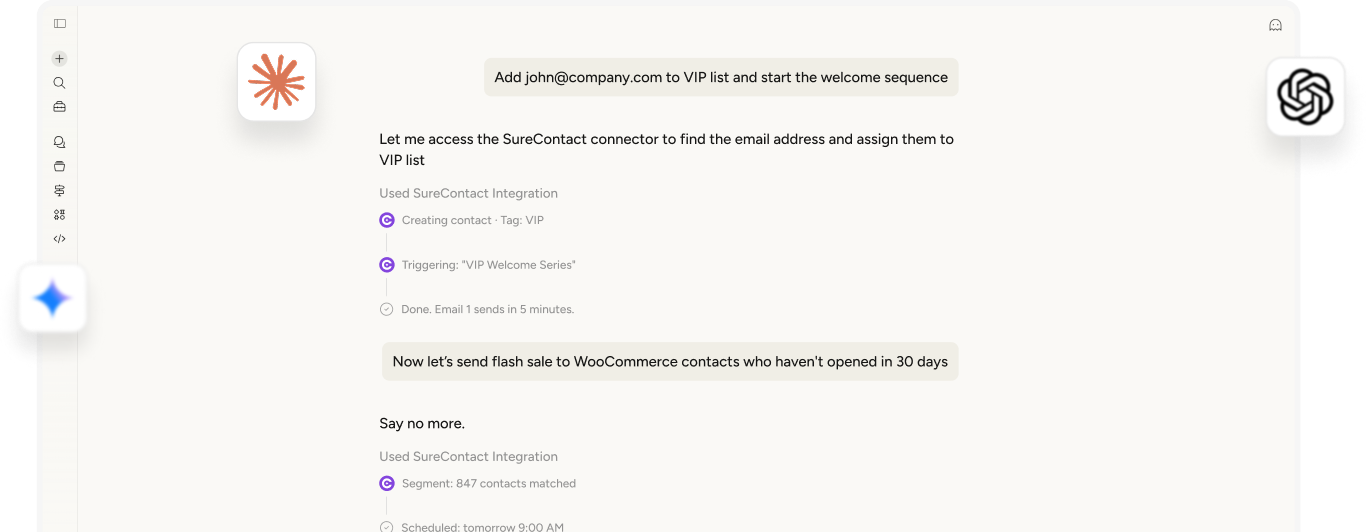Image resolution: width=1366 pixels, height=532 pixels.
Task: Select the "VIP Welcome Series" trigger step
Action: [x=488, y=265]
